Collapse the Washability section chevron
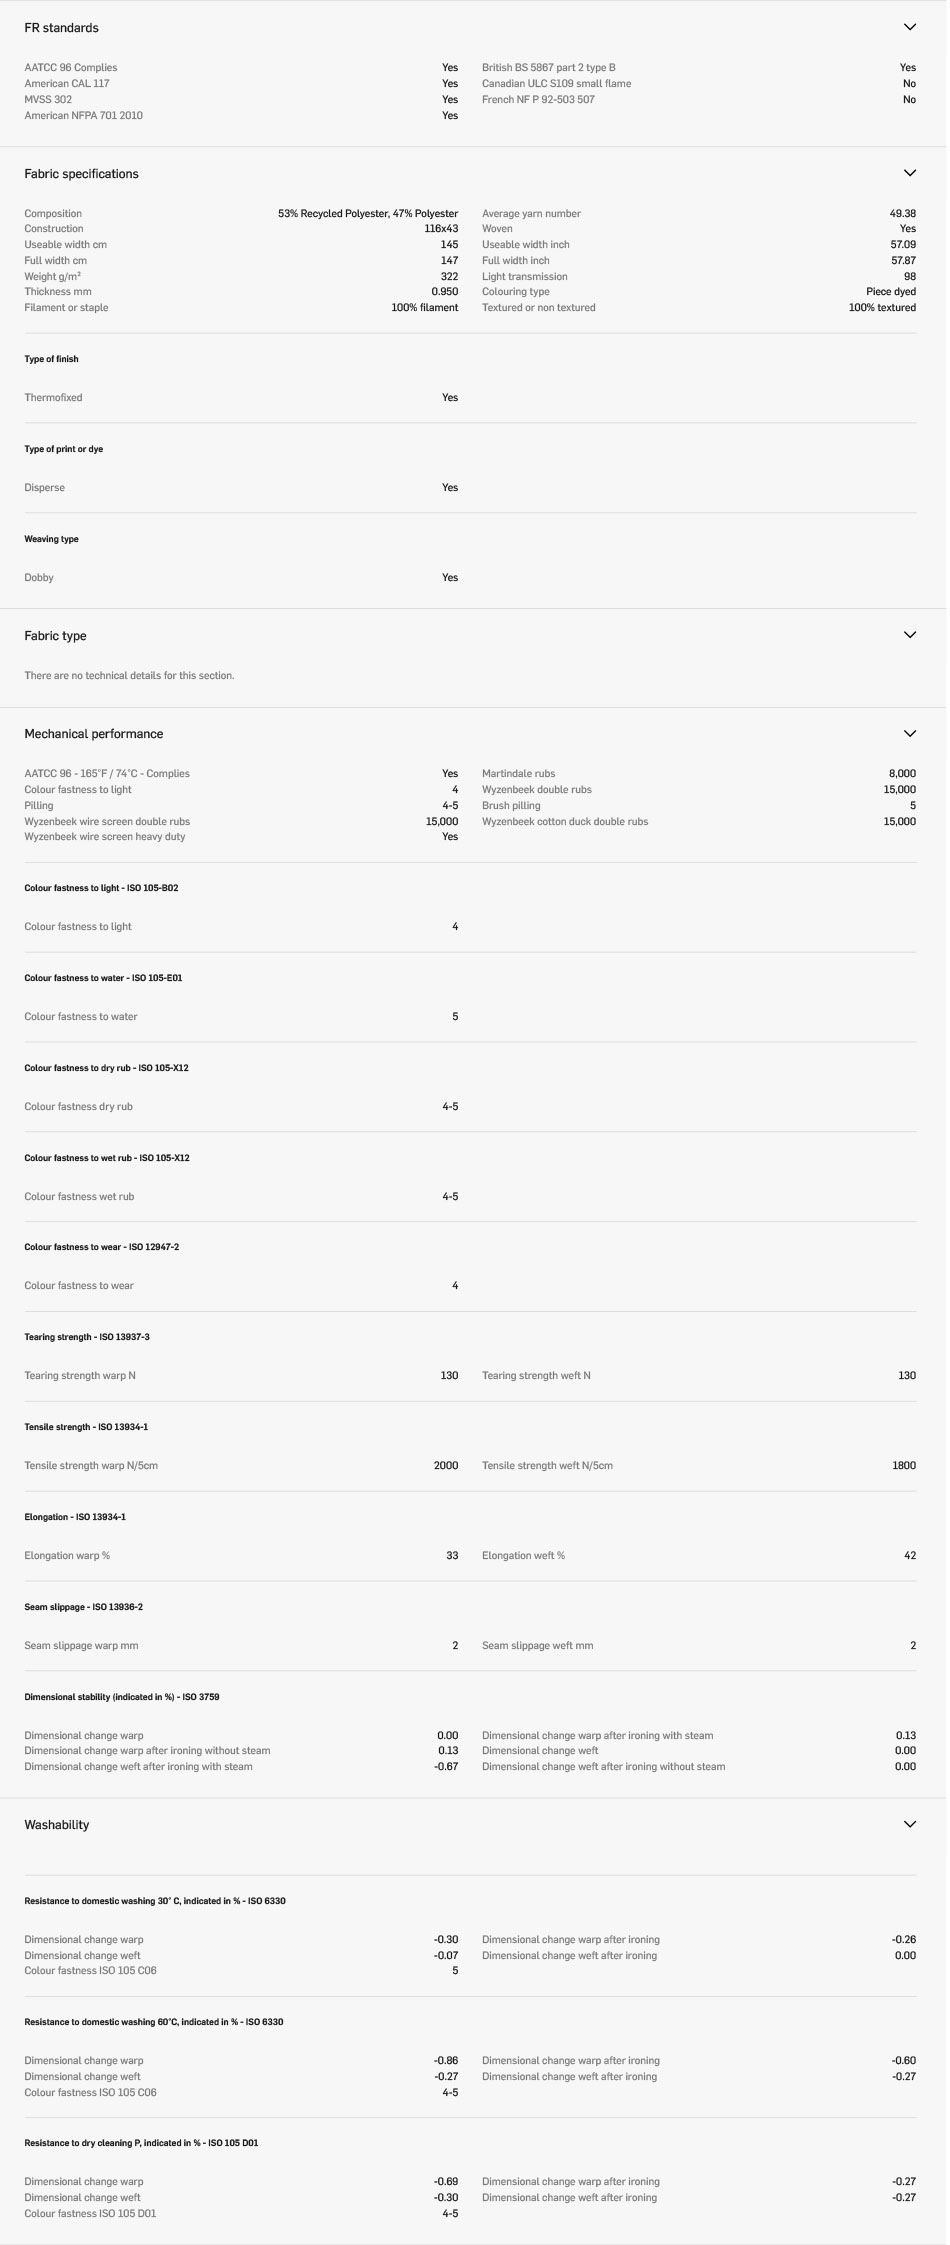 (909, 1824)
